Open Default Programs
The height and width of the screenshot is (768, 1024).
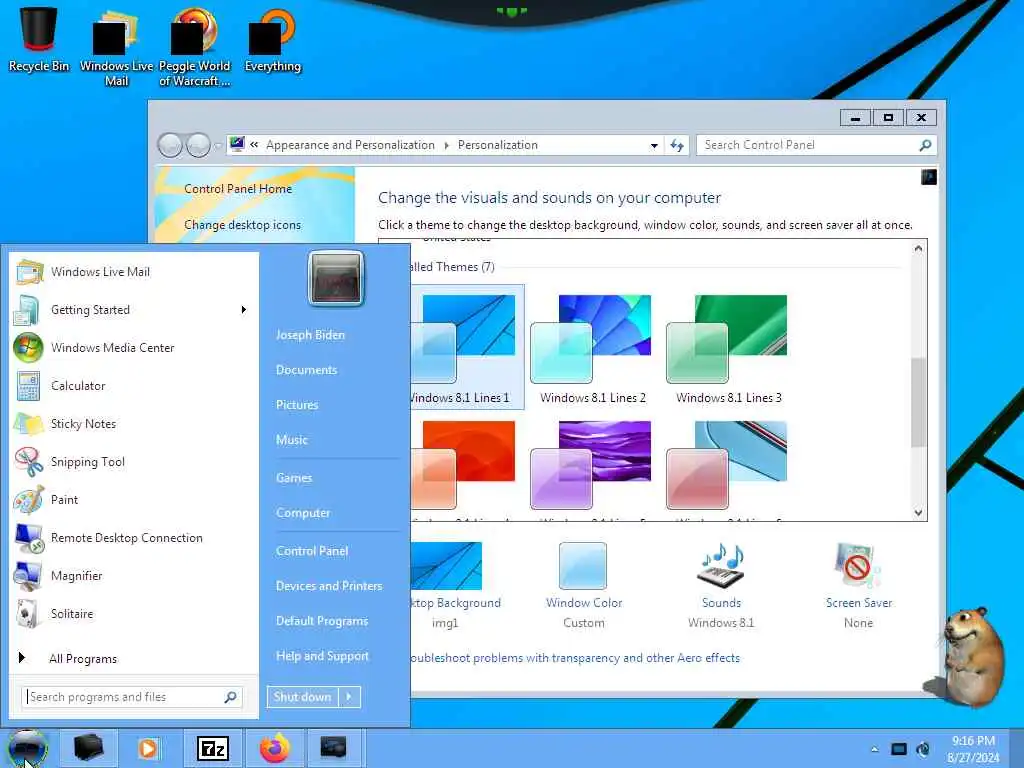tap(321, 621)
